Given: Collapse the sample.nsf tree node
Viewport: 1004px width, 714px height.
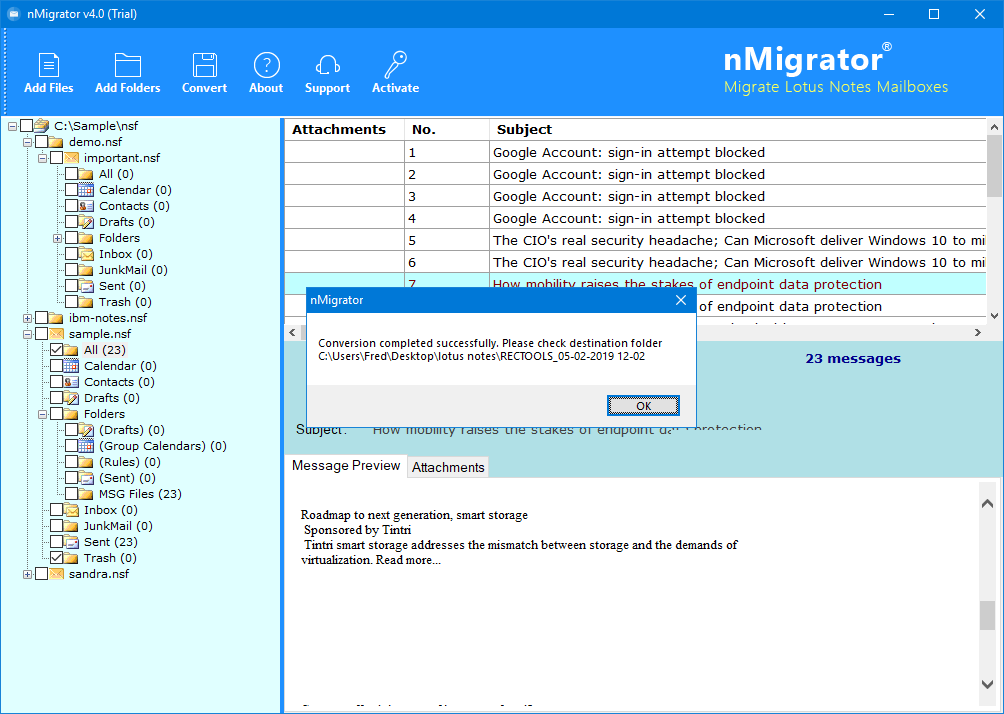Looking at the screenshot, I should (x=28, y=334).
